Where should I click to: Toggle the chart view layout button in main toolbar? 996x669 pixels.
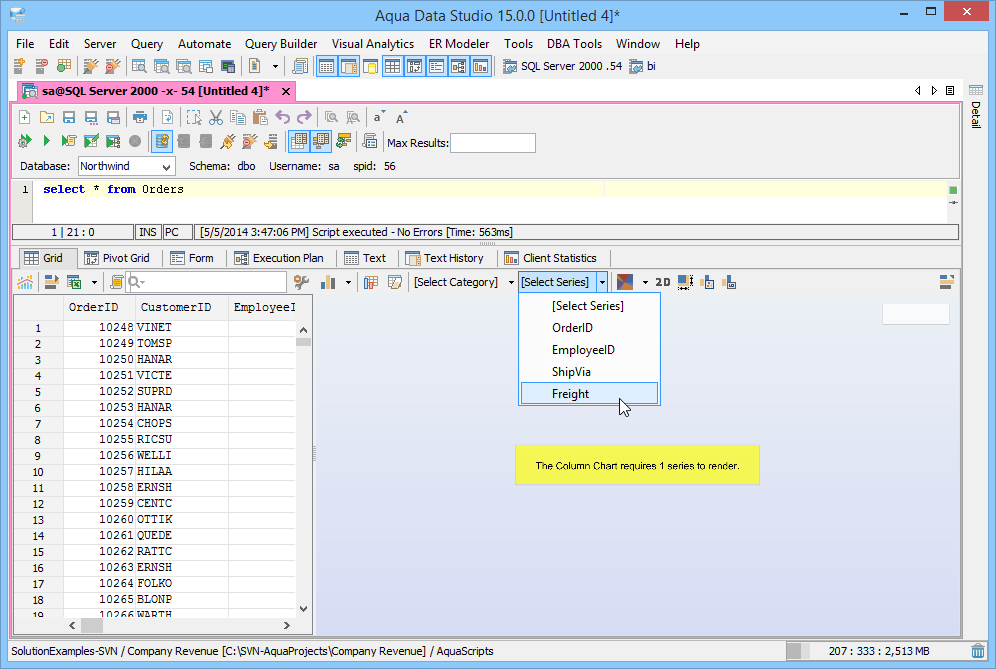(x=480, y=66)
